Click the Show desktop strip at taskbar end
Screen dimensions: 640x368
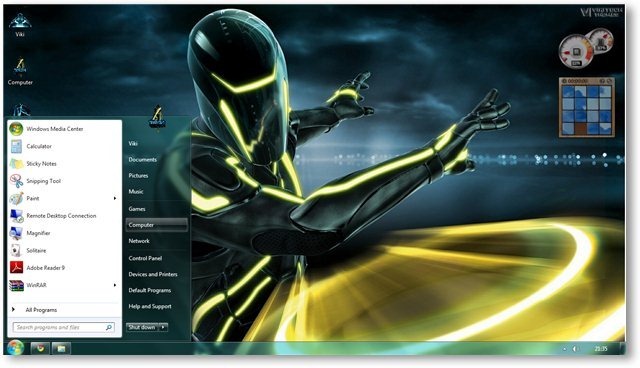[x=622, y=348]
